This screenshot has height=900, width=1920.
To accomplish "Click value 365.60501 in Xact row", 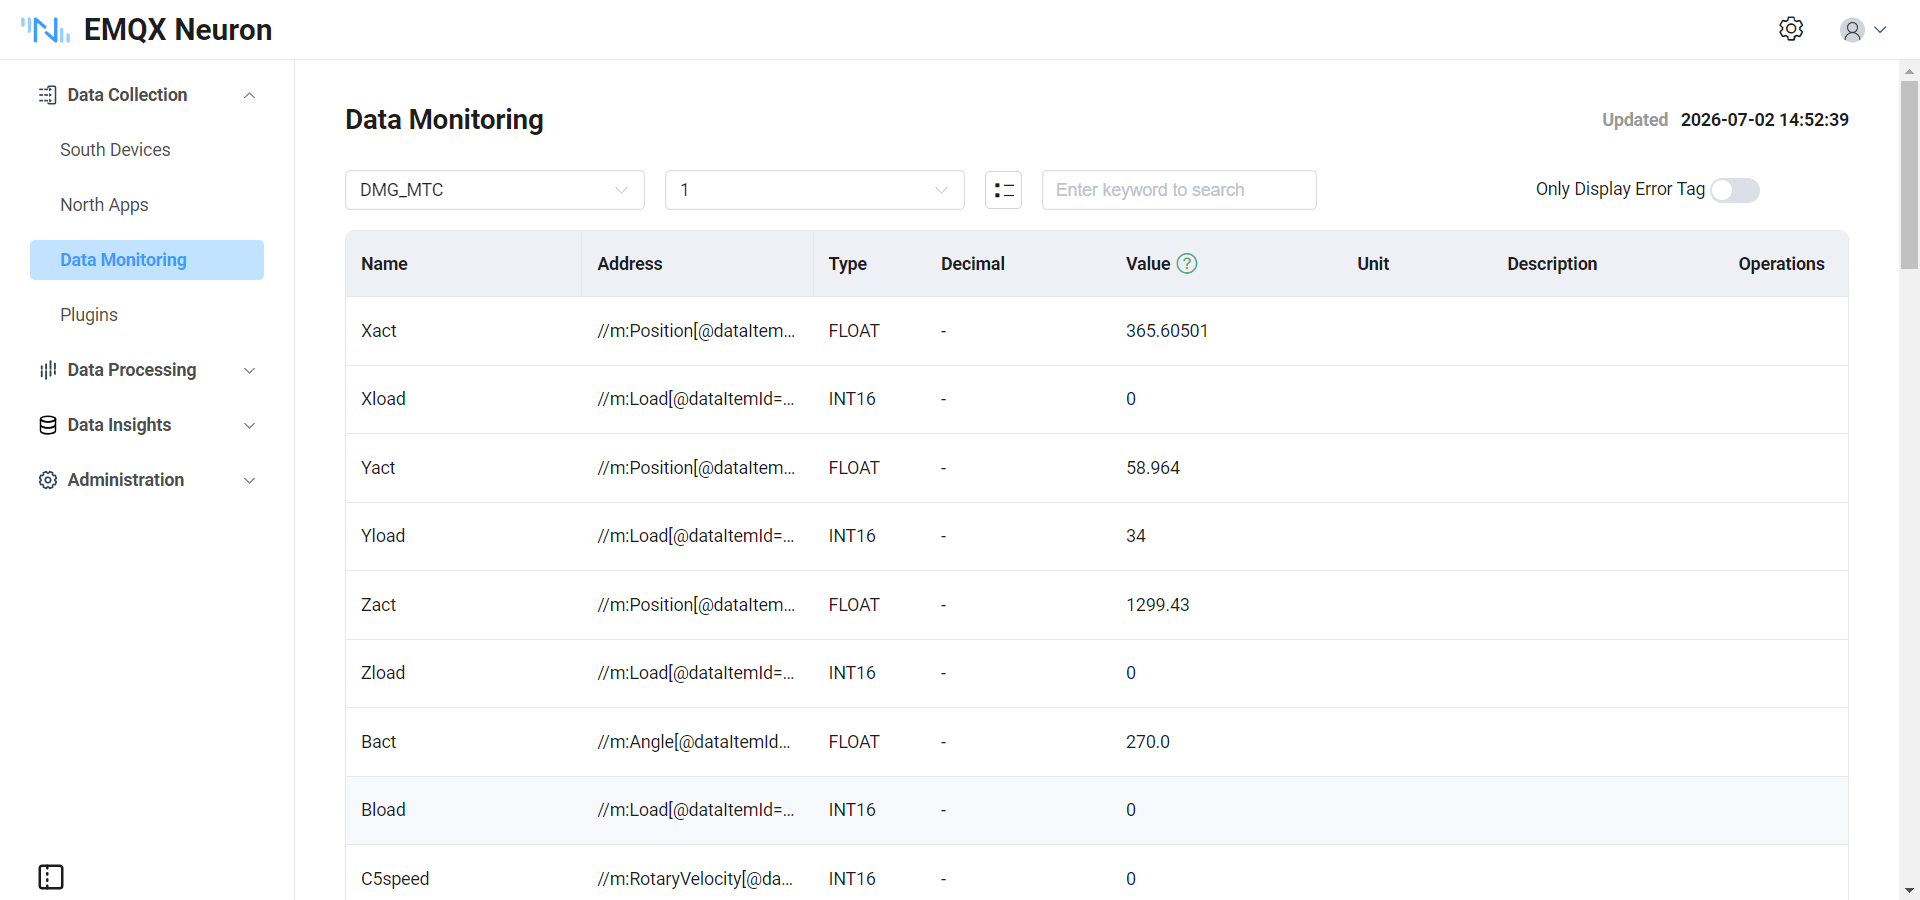I will click(x=1167, y=331).
